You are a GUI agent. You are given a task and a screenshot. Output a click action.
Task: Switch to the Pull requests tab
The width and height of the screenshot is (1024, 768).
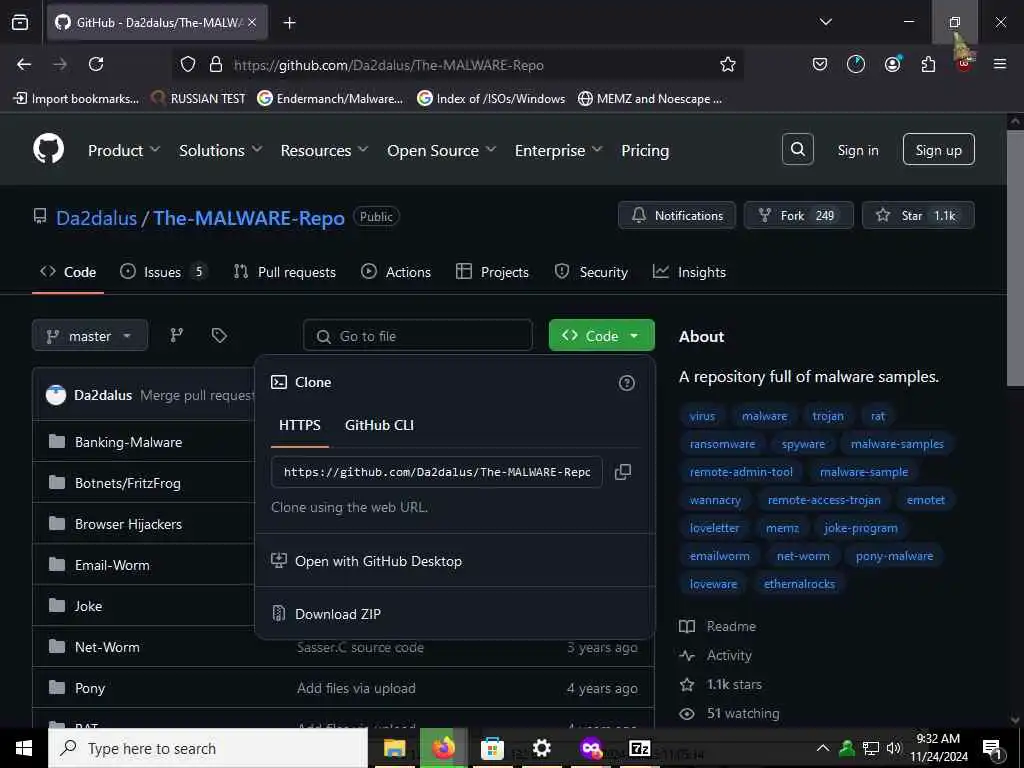pyautogui.click(x=285, y=272)
